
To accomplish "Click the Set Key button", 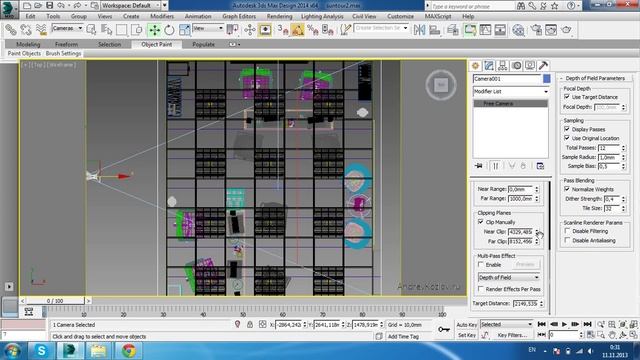I will (467, 335).
